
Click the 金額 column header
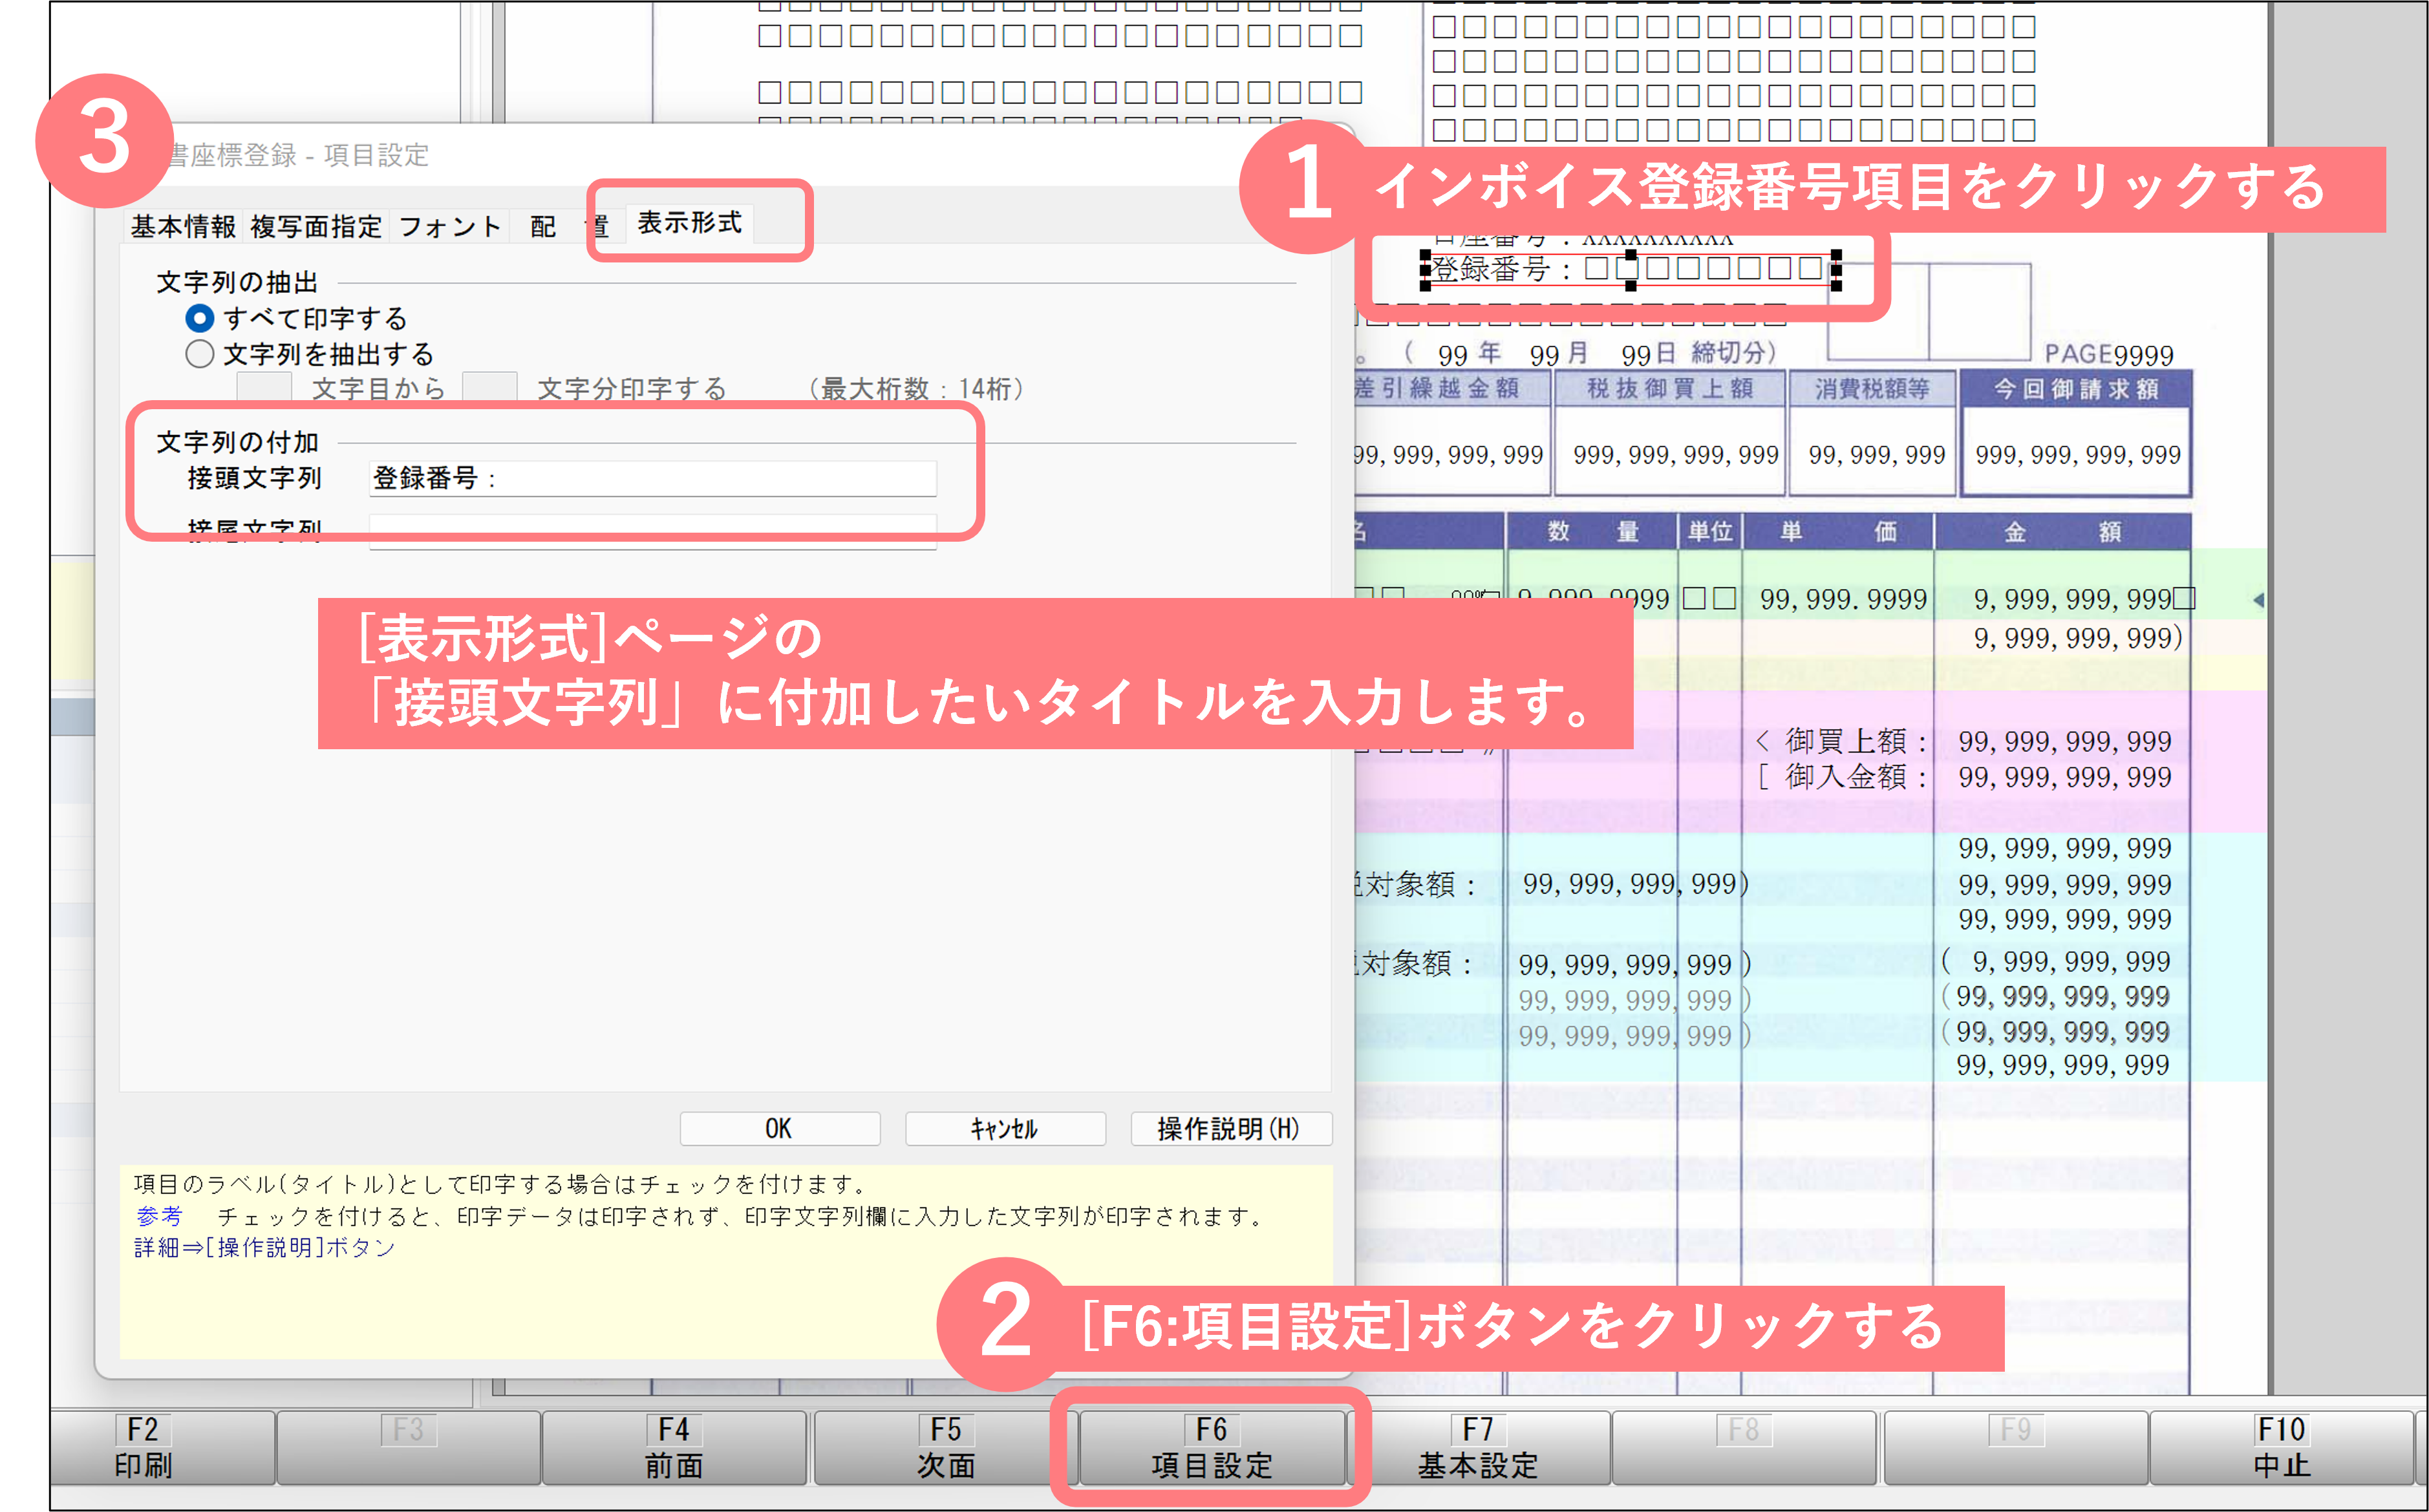point(2062,531)
